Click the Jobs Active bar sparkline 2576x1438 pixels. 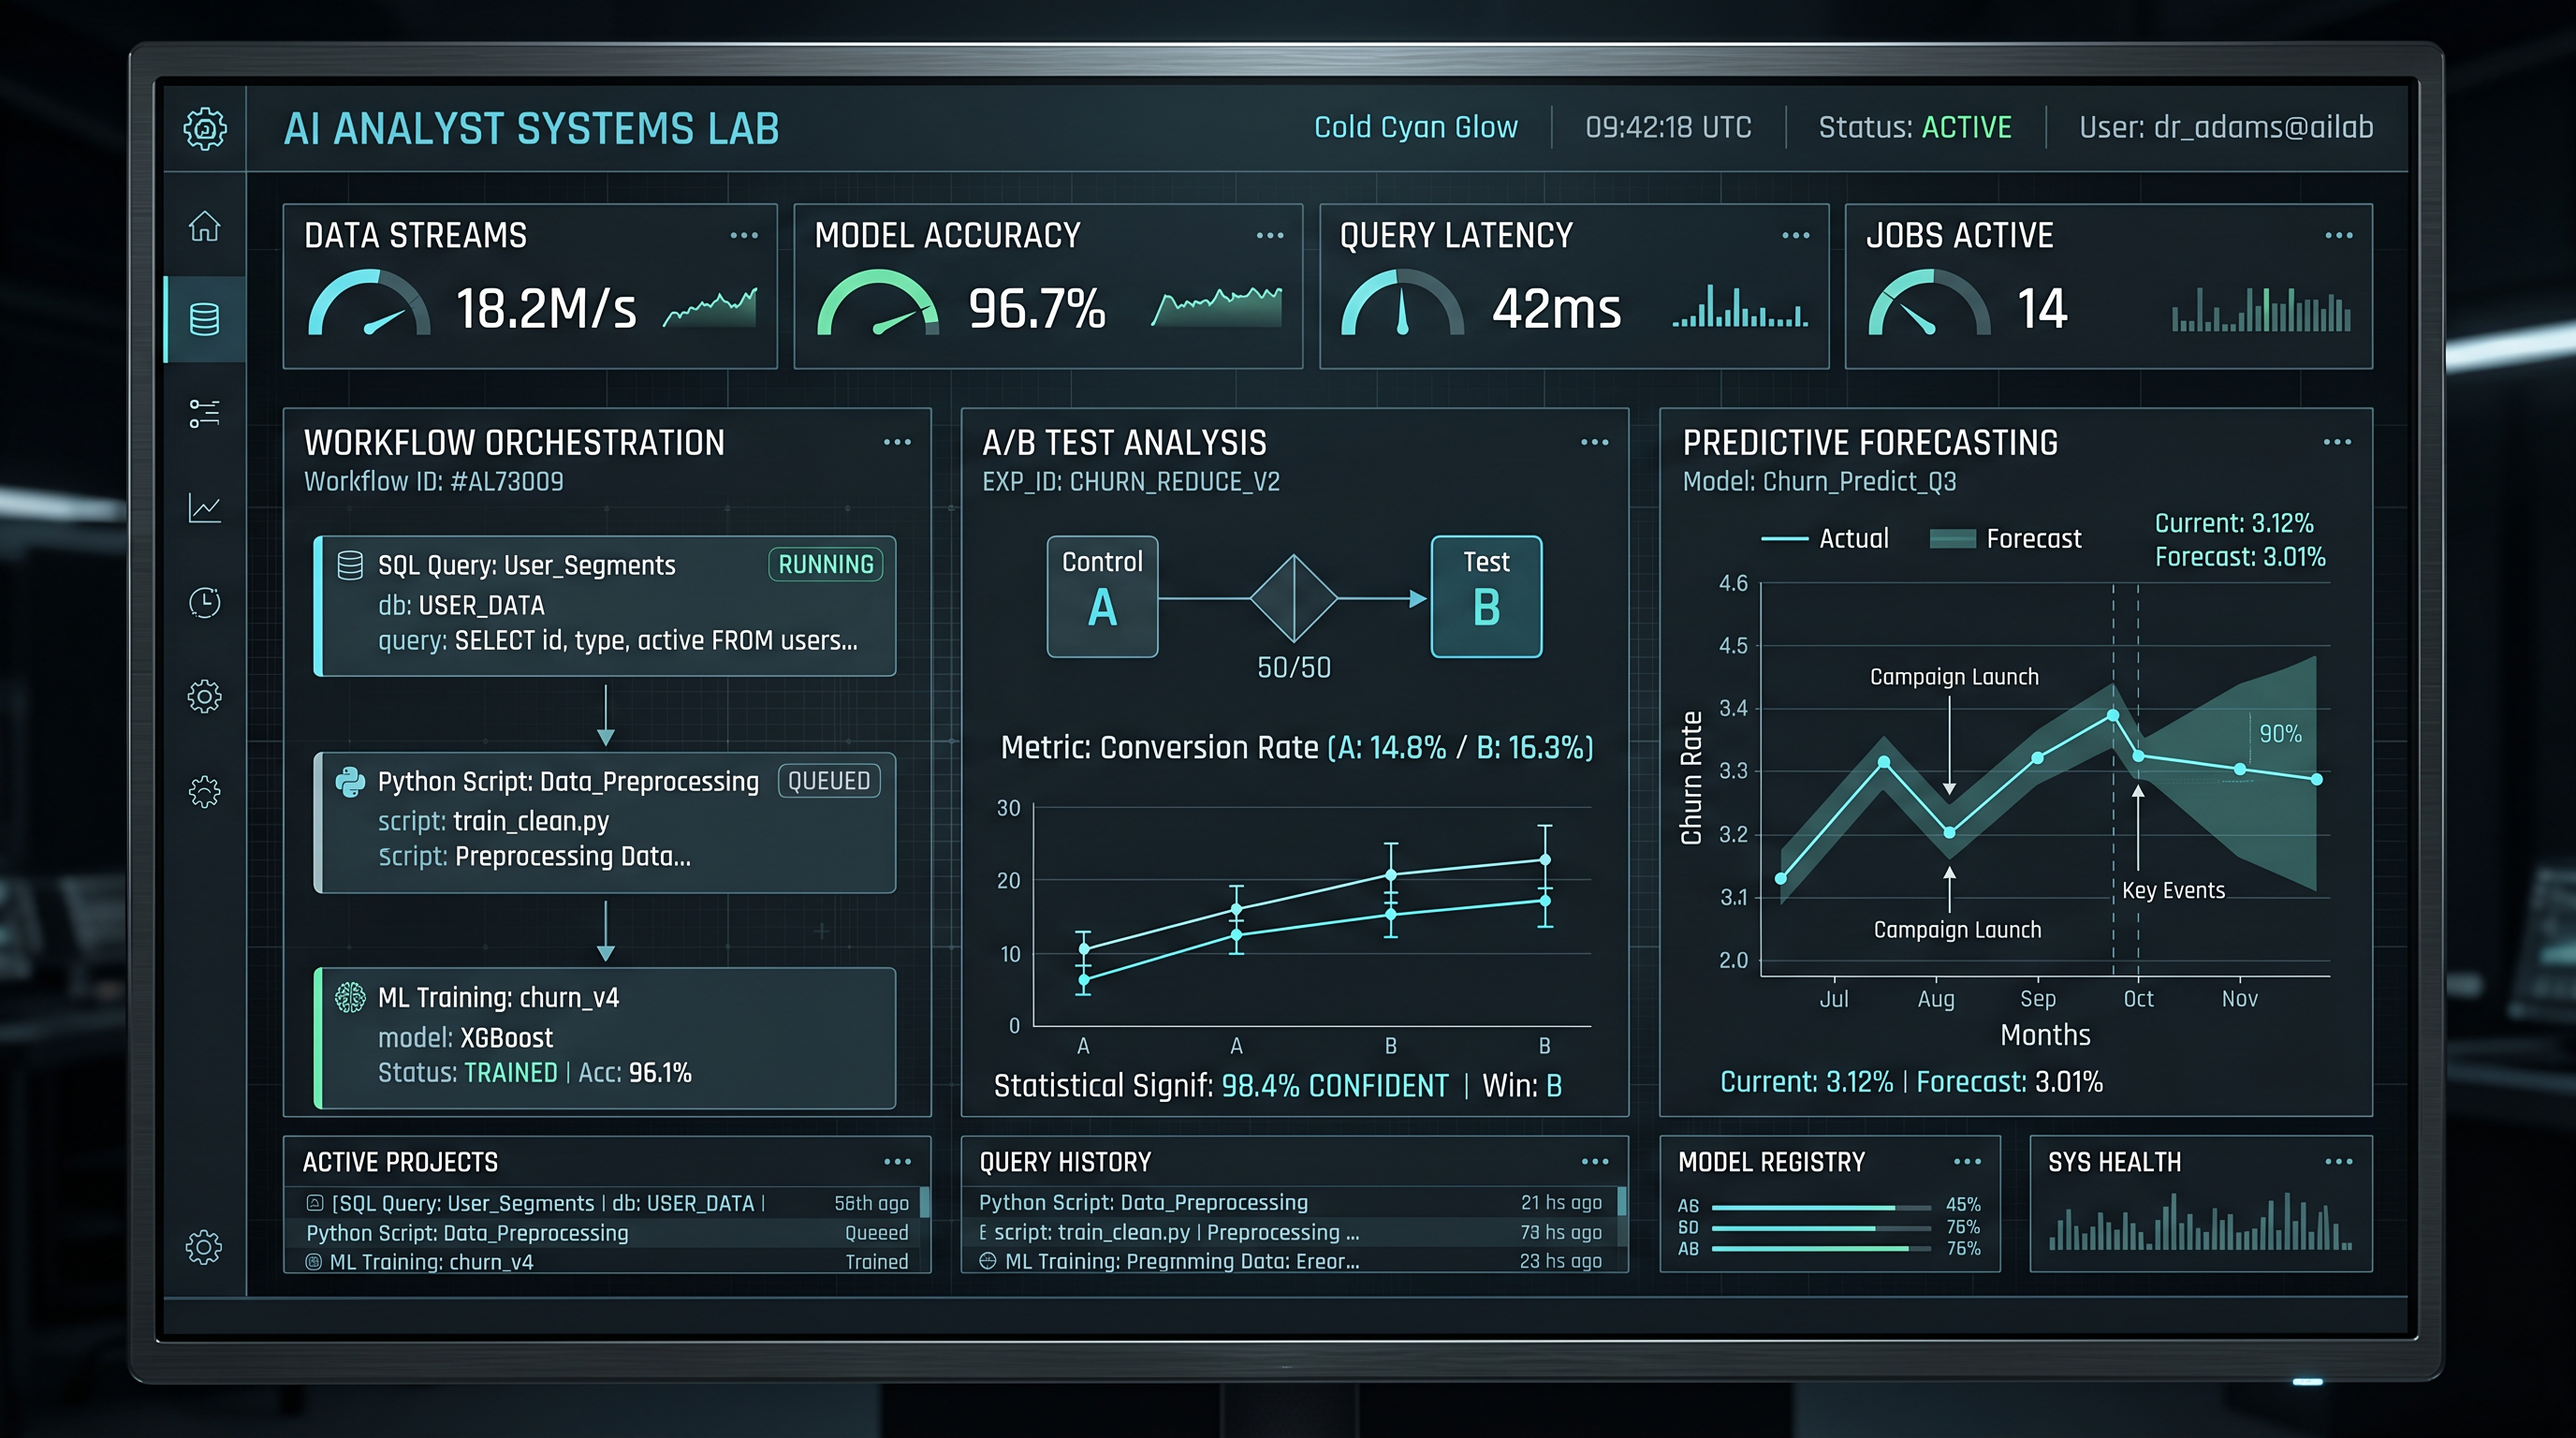coord(2262,310)
